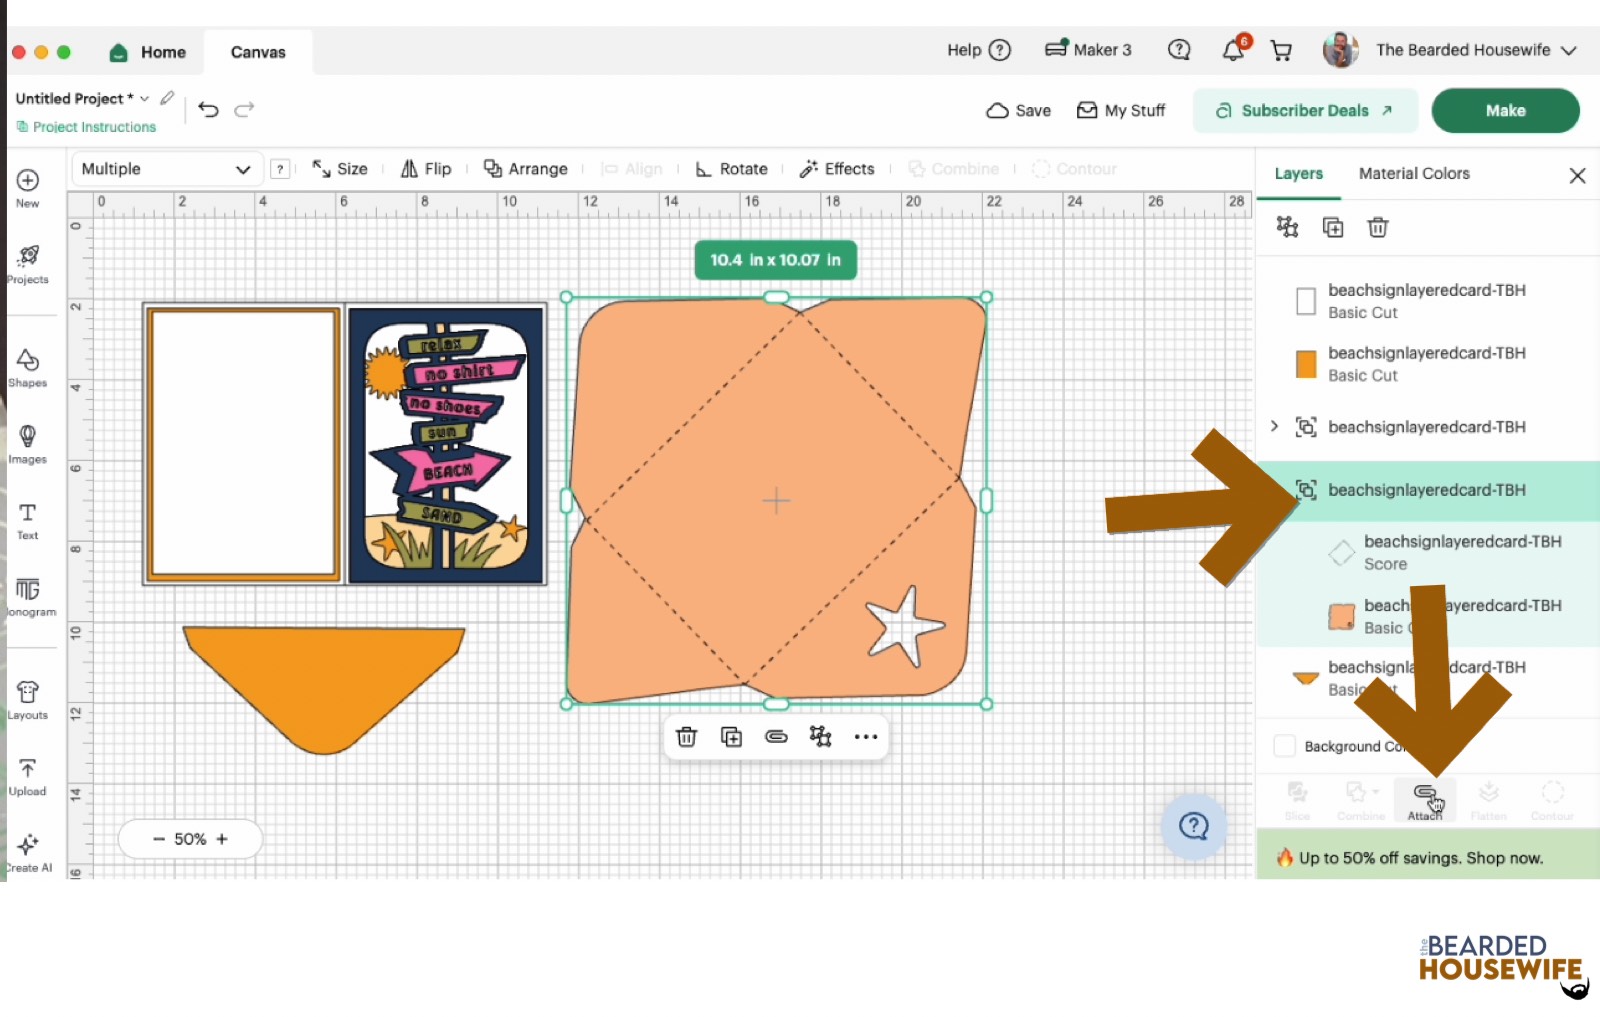Viewport: 1600px width, 1017px height.
Task: Open the Multiple operation dropdown
Action: point(166,169)
